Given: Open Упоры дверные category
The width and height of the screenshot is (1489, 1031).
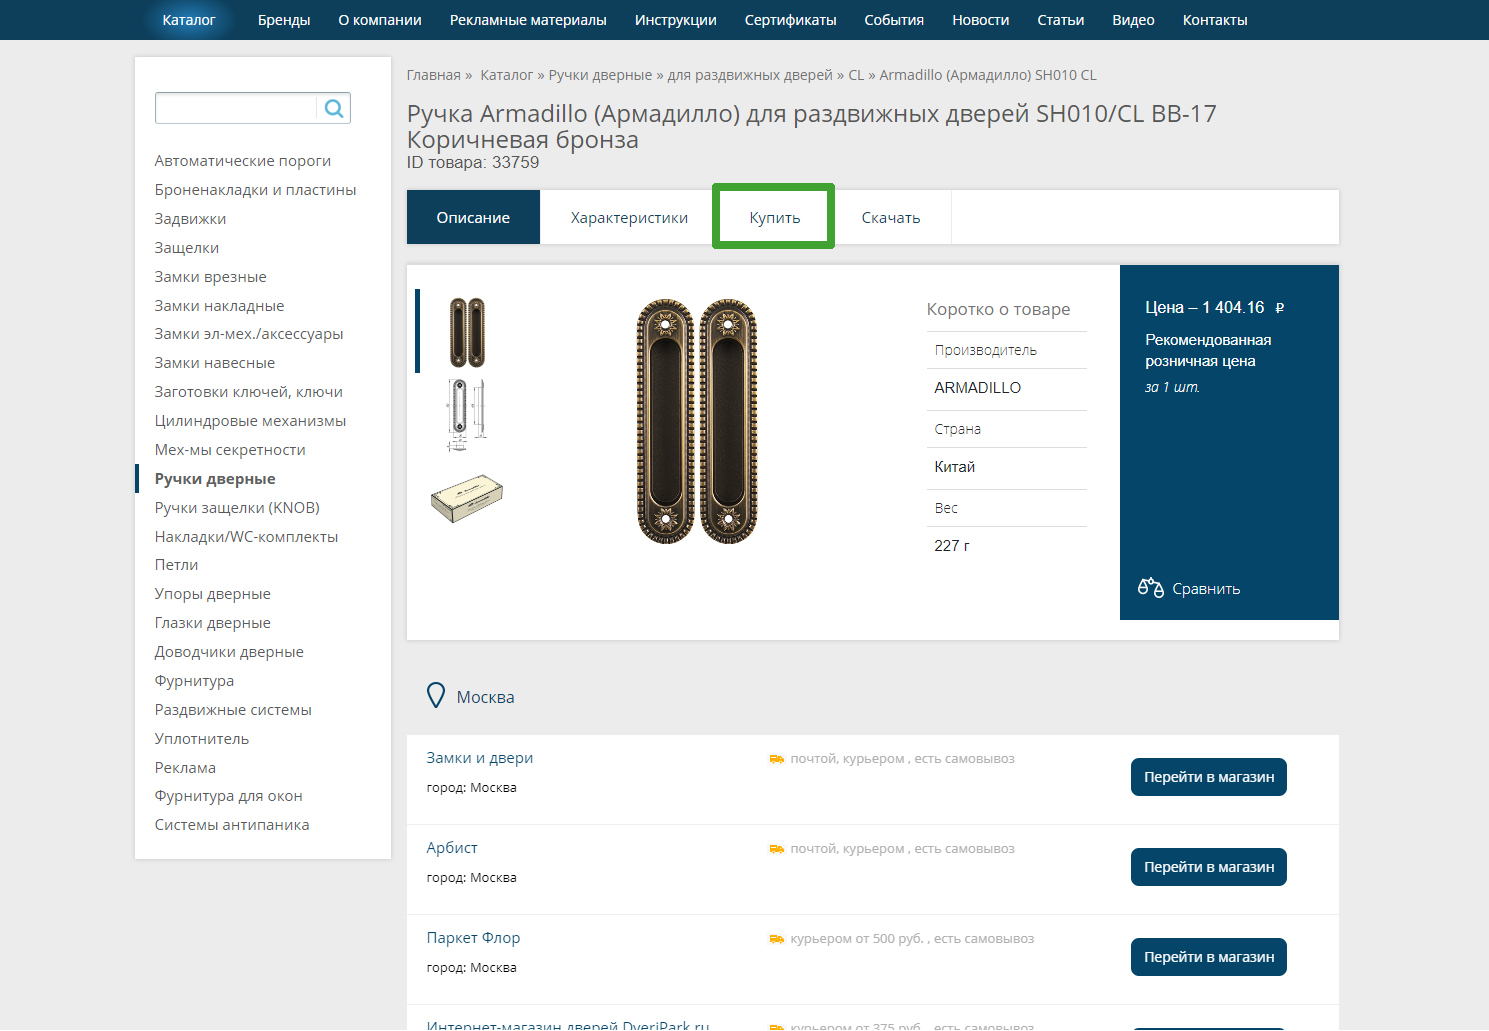Looking at the screenshot, I should pos(213,594).
